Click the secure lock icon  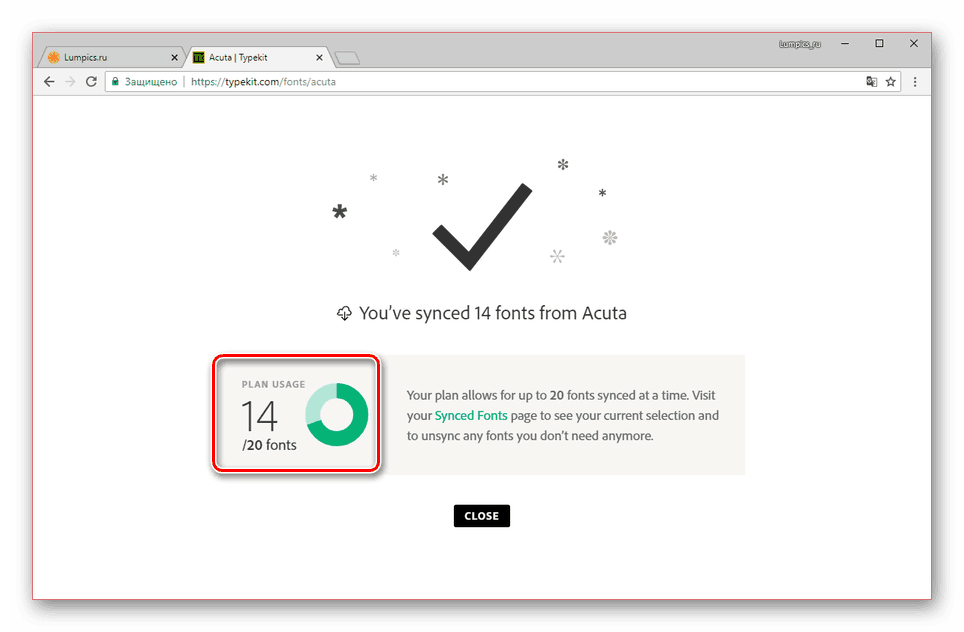pos(115,82)
